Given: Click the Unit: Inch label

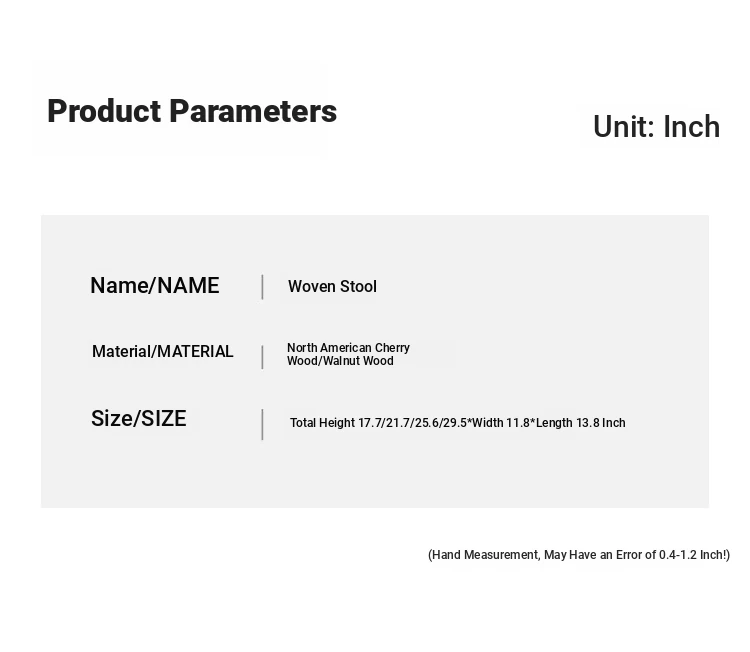Looking at the screenshot, I should pyautogui.click(x=656, y=127).
